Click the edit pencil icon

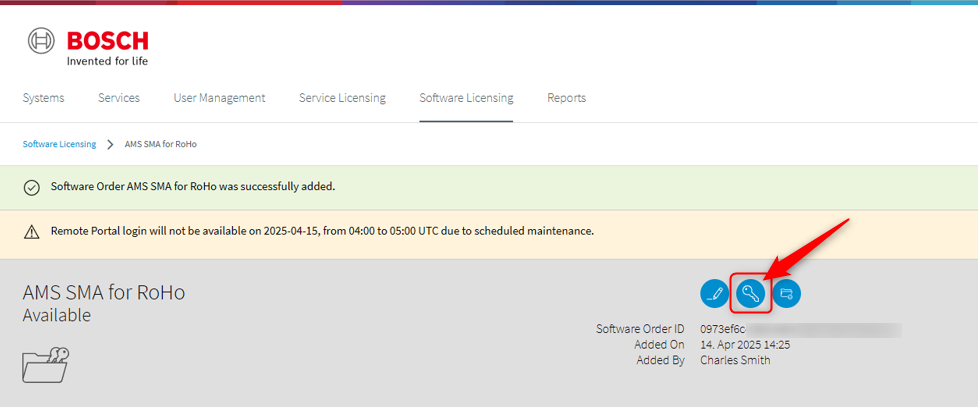(715, 293)
